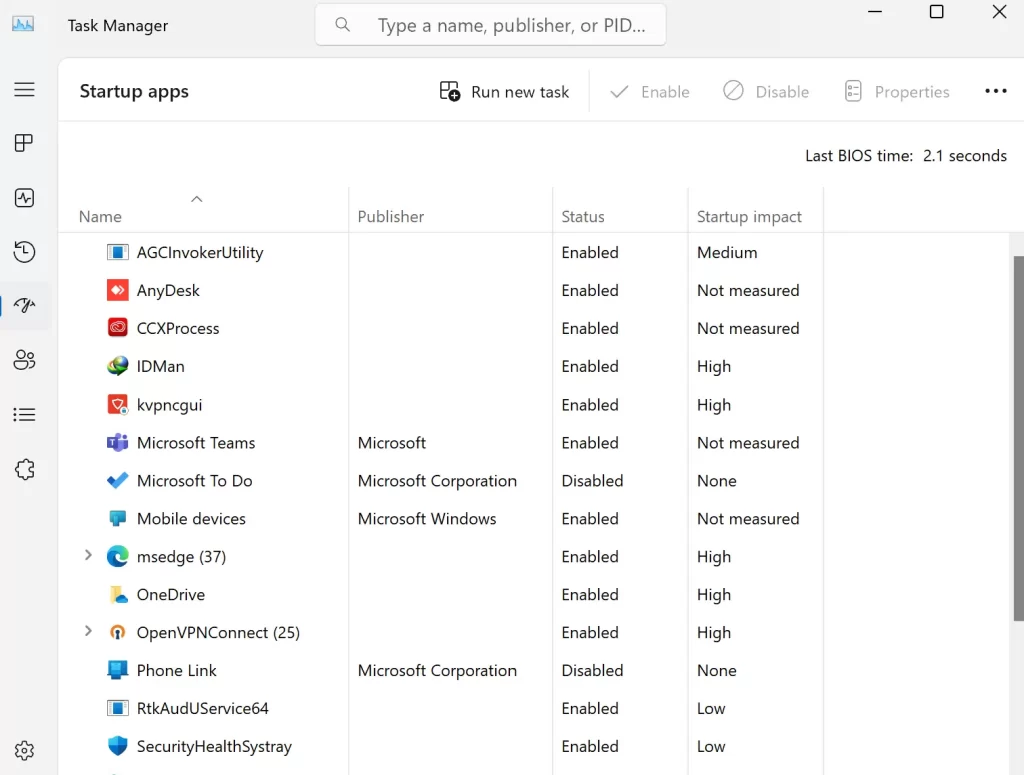Click the OpenVPNConnect icon
The height and width of the screenshot is (775, 1024).
[118, 632]
